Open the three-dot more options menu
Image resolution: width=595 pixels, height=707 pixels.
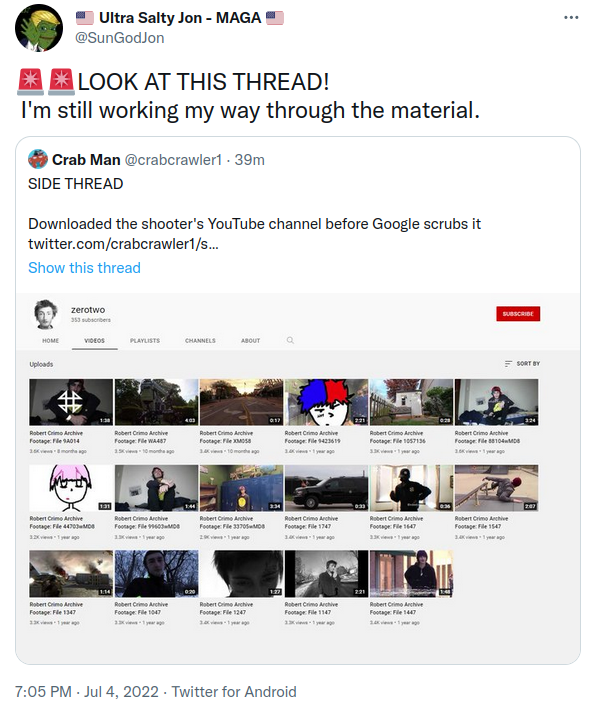tap(571, 18)
